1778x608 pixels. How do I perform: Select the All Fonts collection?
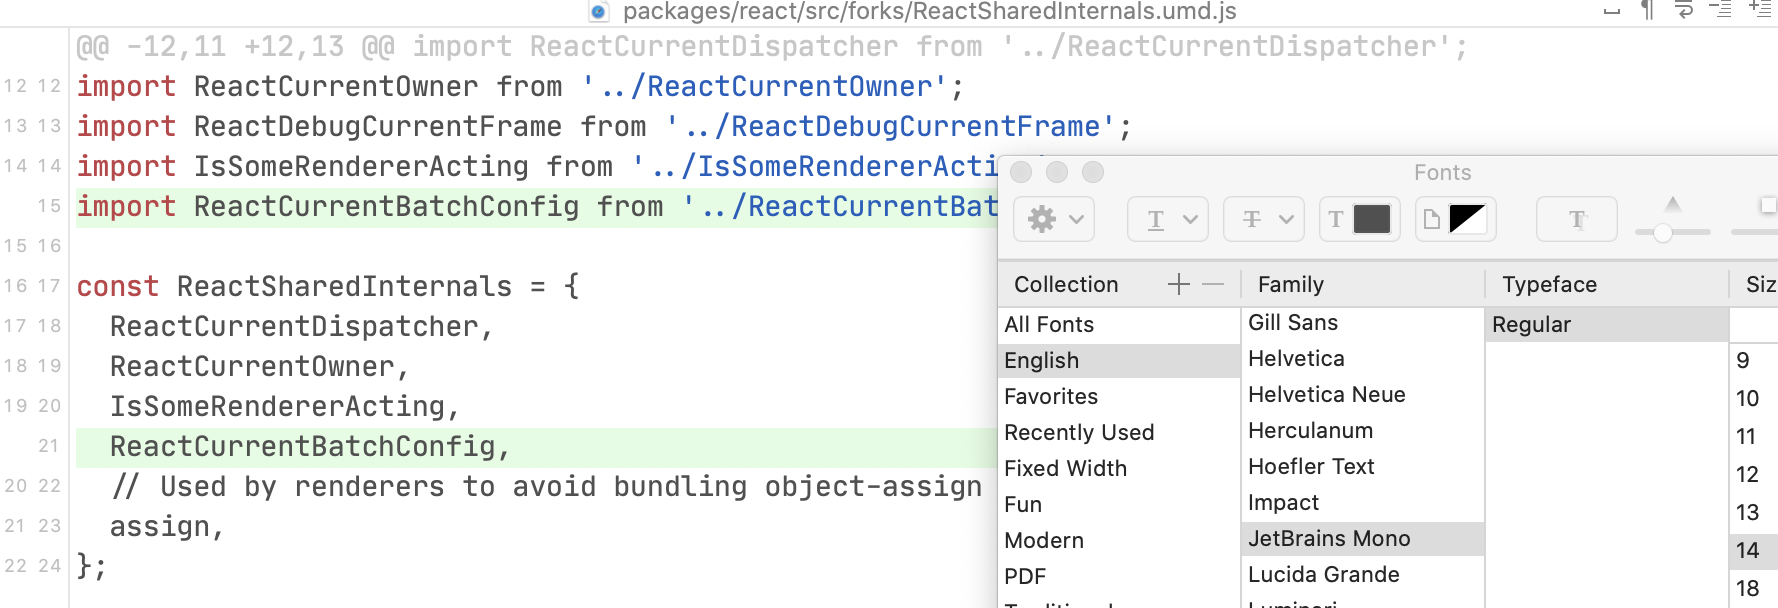click(1119, 324)
